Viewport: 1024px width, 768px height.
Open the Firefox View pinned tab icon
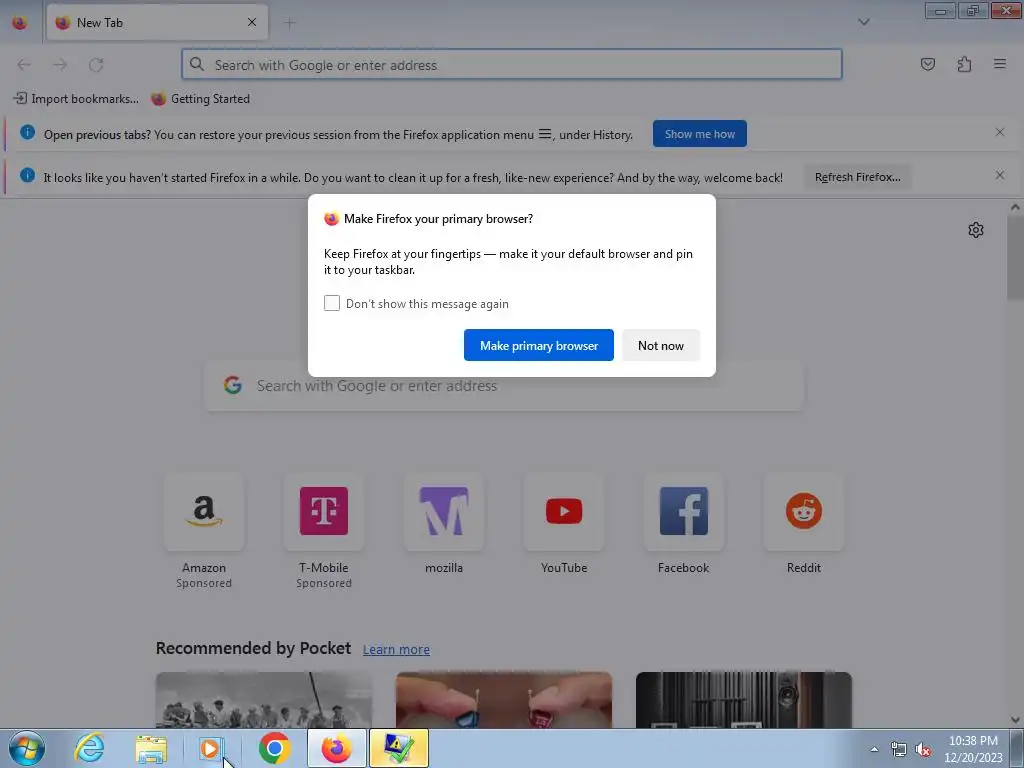coord(20,23)
